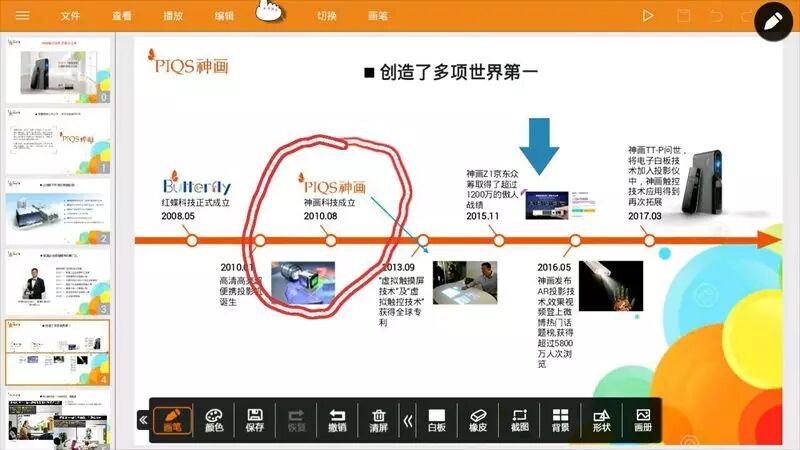Start slideshow with the play icon
This screenshot has height=450, width=800.
[647, 16]
